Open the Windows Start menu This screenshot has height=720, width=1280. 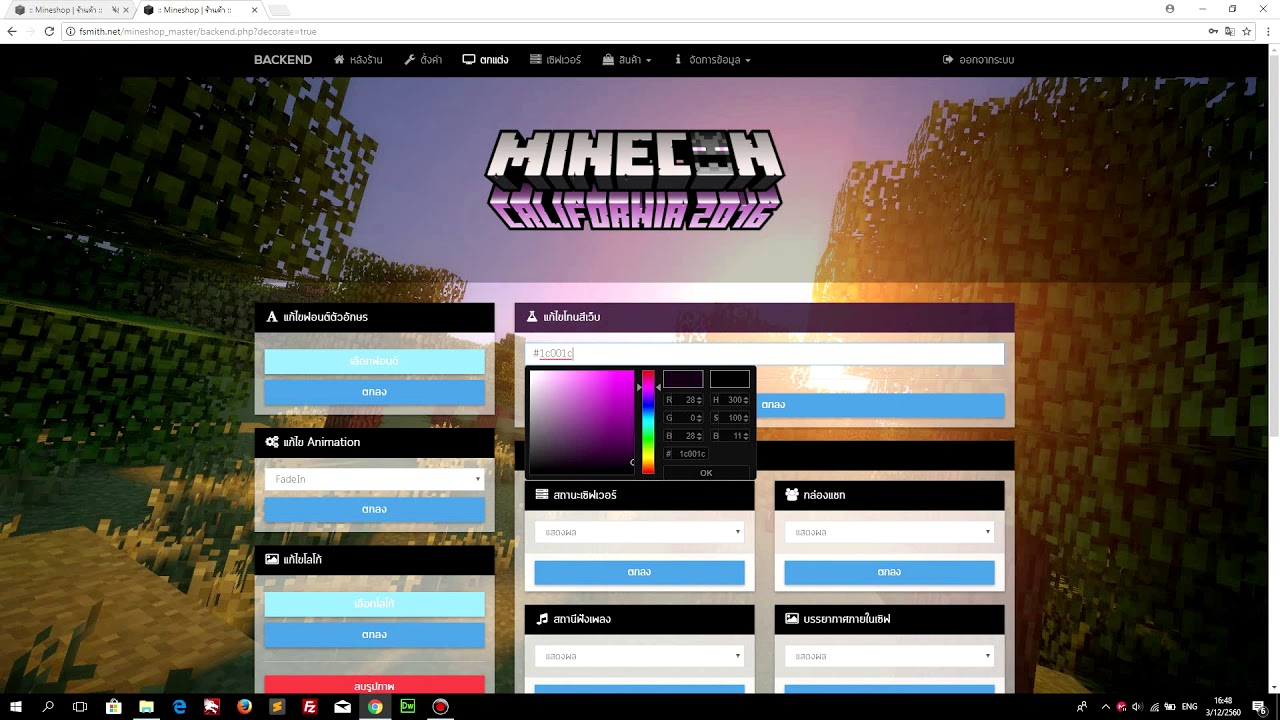(x=16, y=707)
